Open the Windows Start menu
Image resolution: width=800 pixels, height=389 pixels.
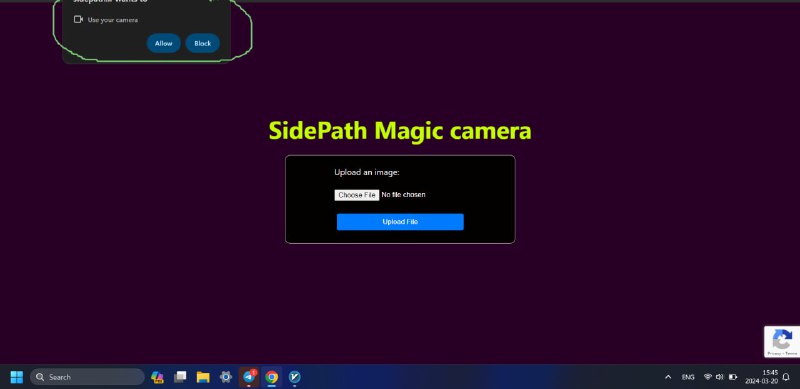pos(17,377)
